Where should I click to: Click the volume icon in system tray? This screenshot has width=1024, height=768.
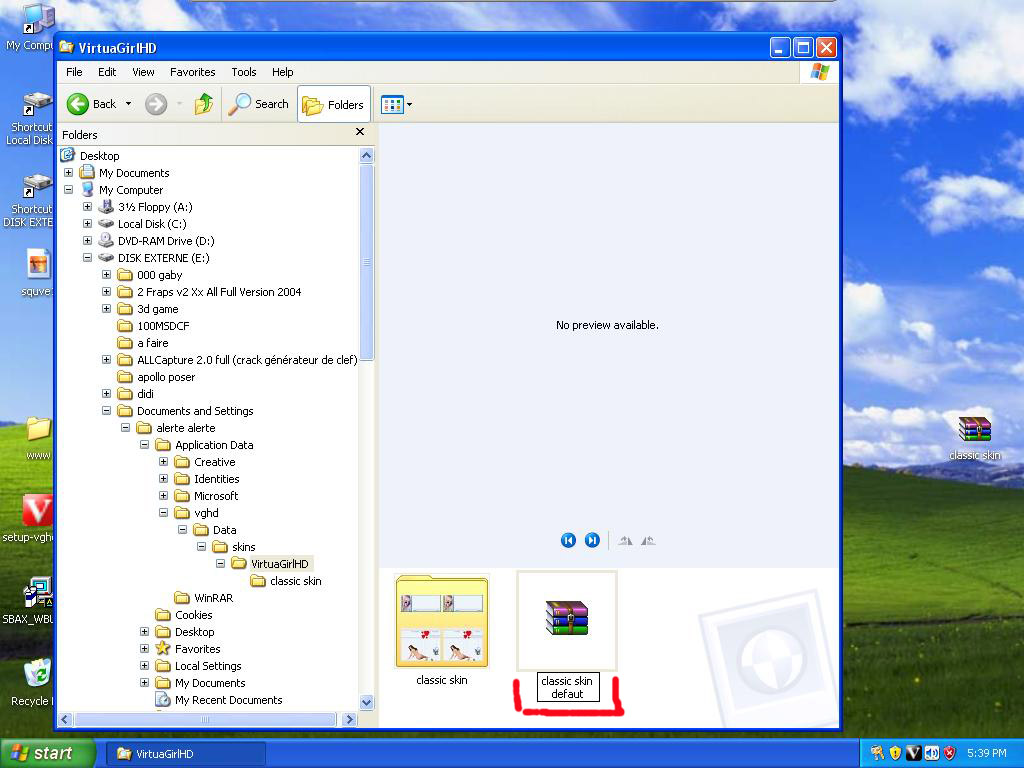931,753
